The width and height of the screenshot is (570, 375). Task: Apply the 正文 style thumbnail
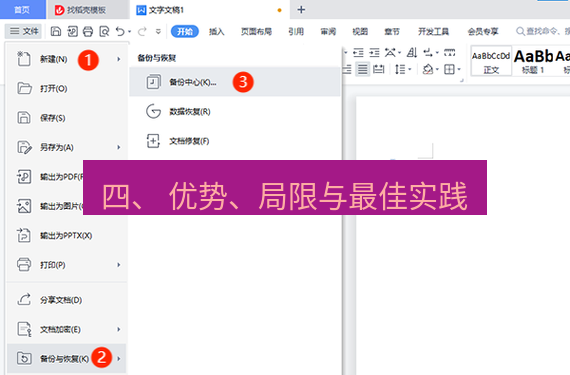point(491,61)
